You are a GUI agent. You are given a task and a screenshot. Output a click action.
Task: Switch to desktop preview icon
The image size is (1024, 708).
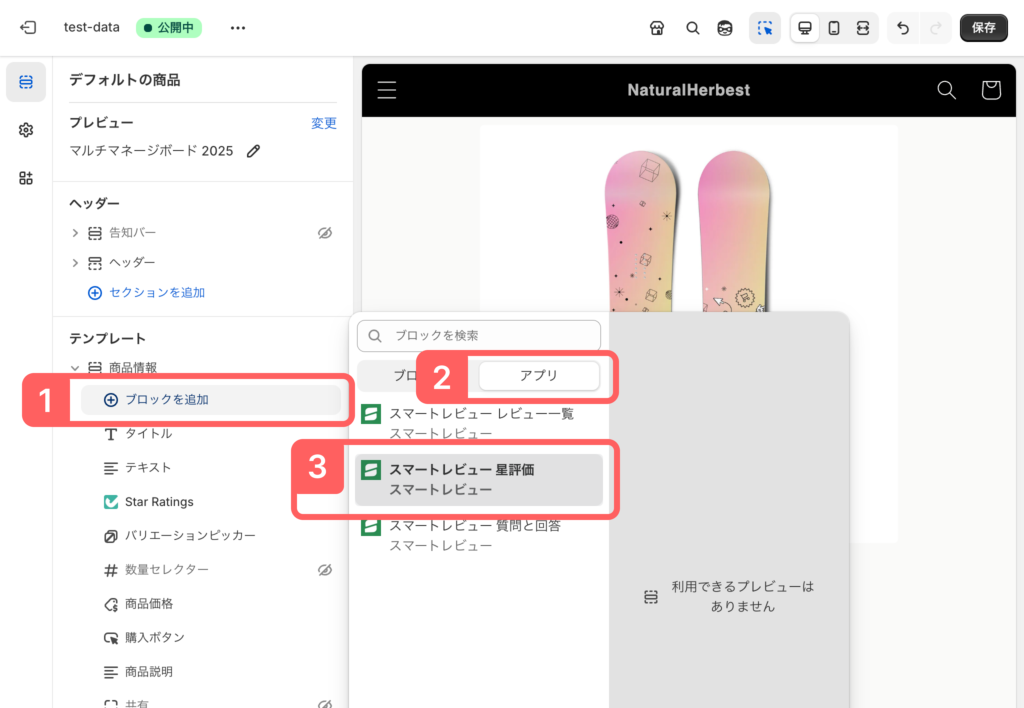(805, 28)
